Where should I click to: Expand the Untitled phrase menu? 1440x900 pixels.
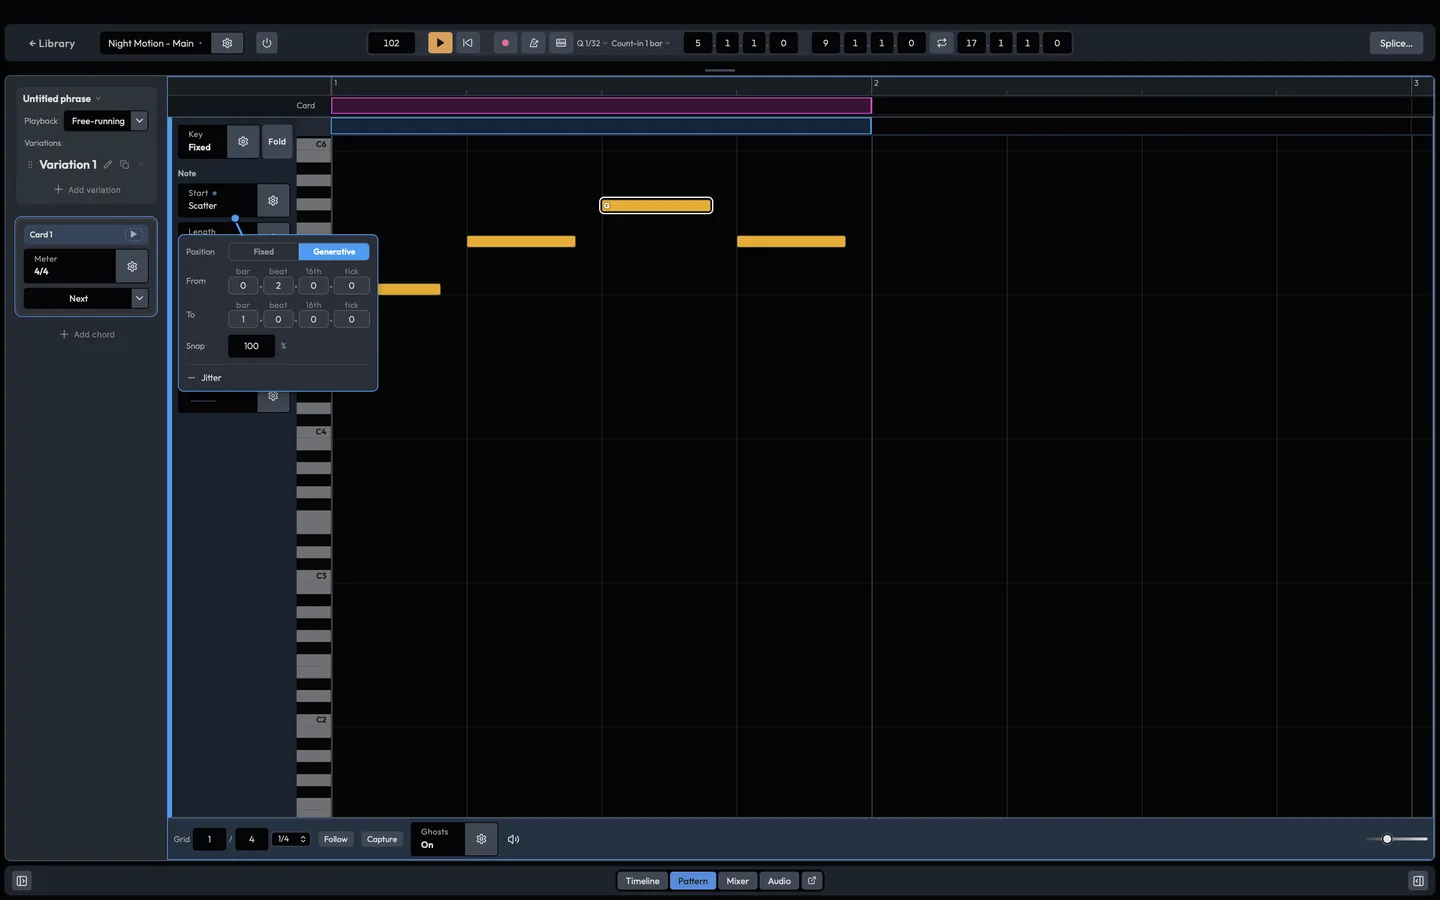[62, 99]
